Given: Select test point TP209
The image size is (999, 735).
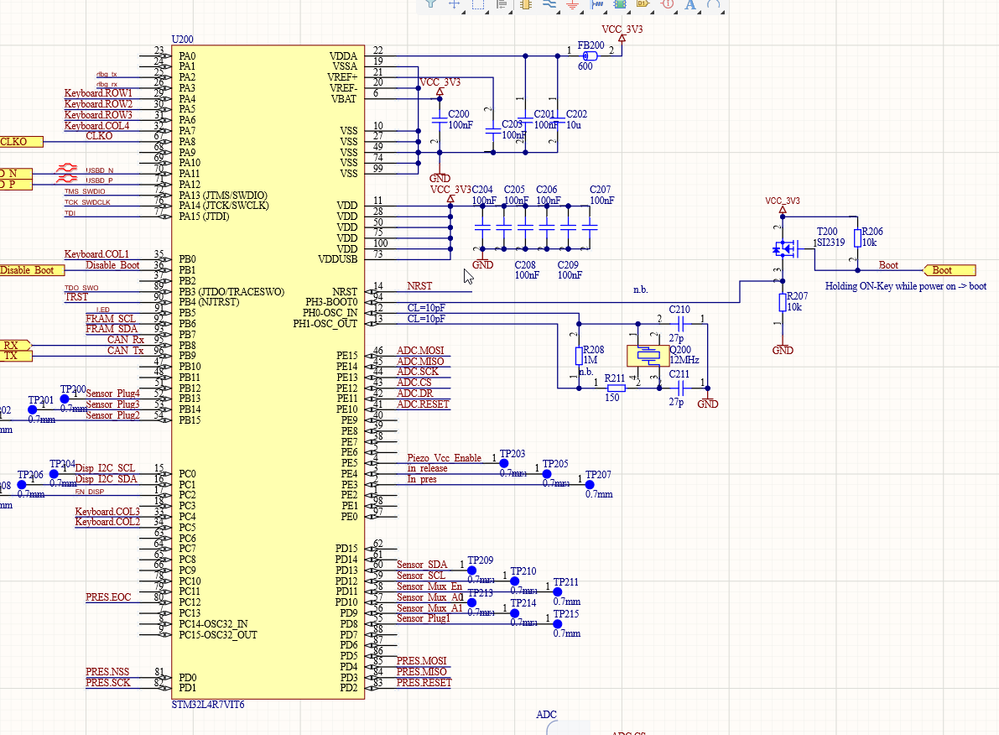Looking at the screenshot, I should tap(471, 570).
